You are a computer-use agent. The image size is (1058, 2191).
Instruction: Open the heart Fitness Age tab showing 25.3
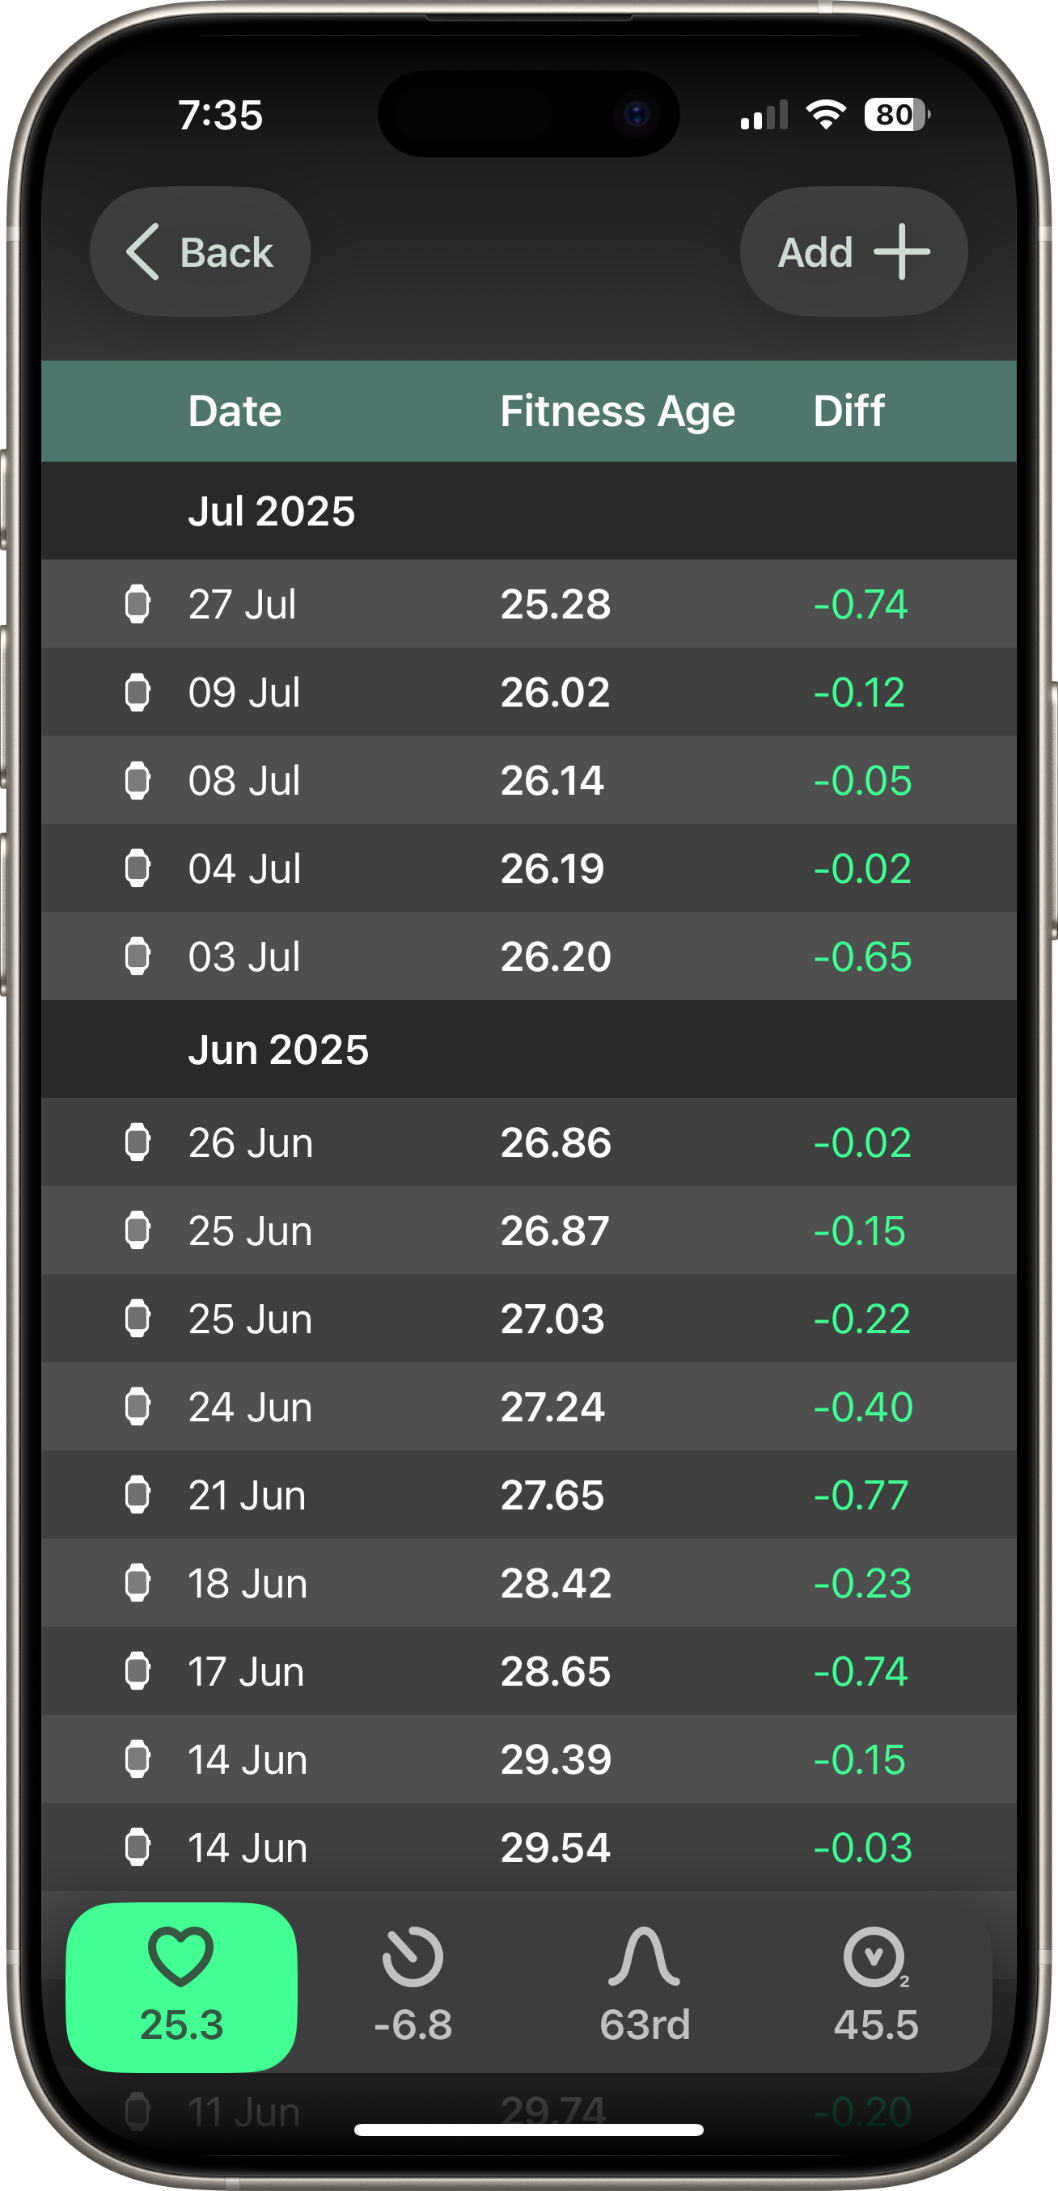point(181,1986)
